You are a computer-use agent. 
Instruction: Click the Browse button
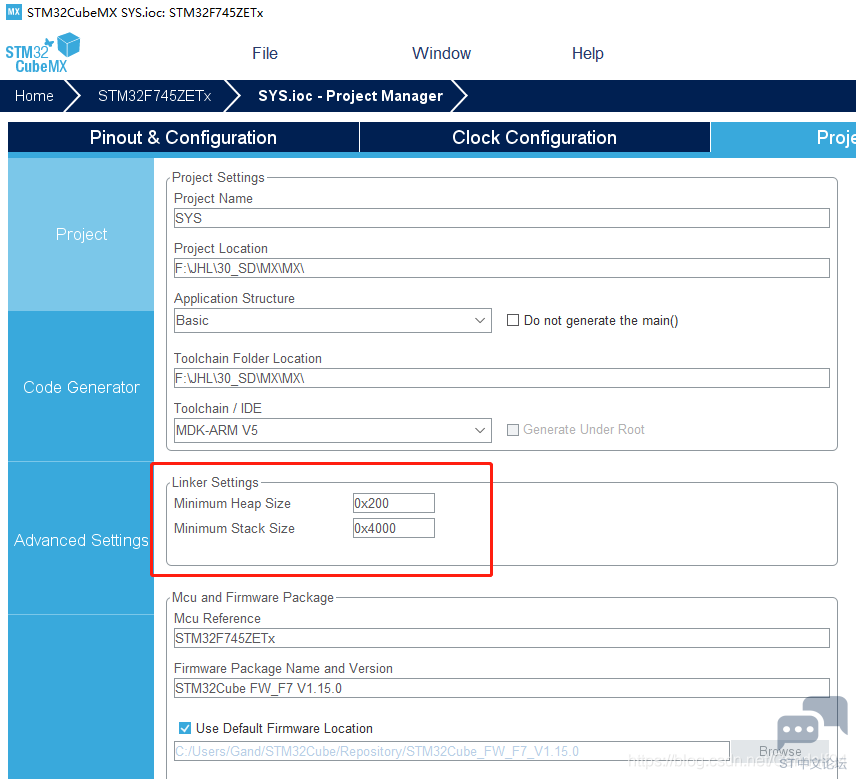click(x=780, y=751)
